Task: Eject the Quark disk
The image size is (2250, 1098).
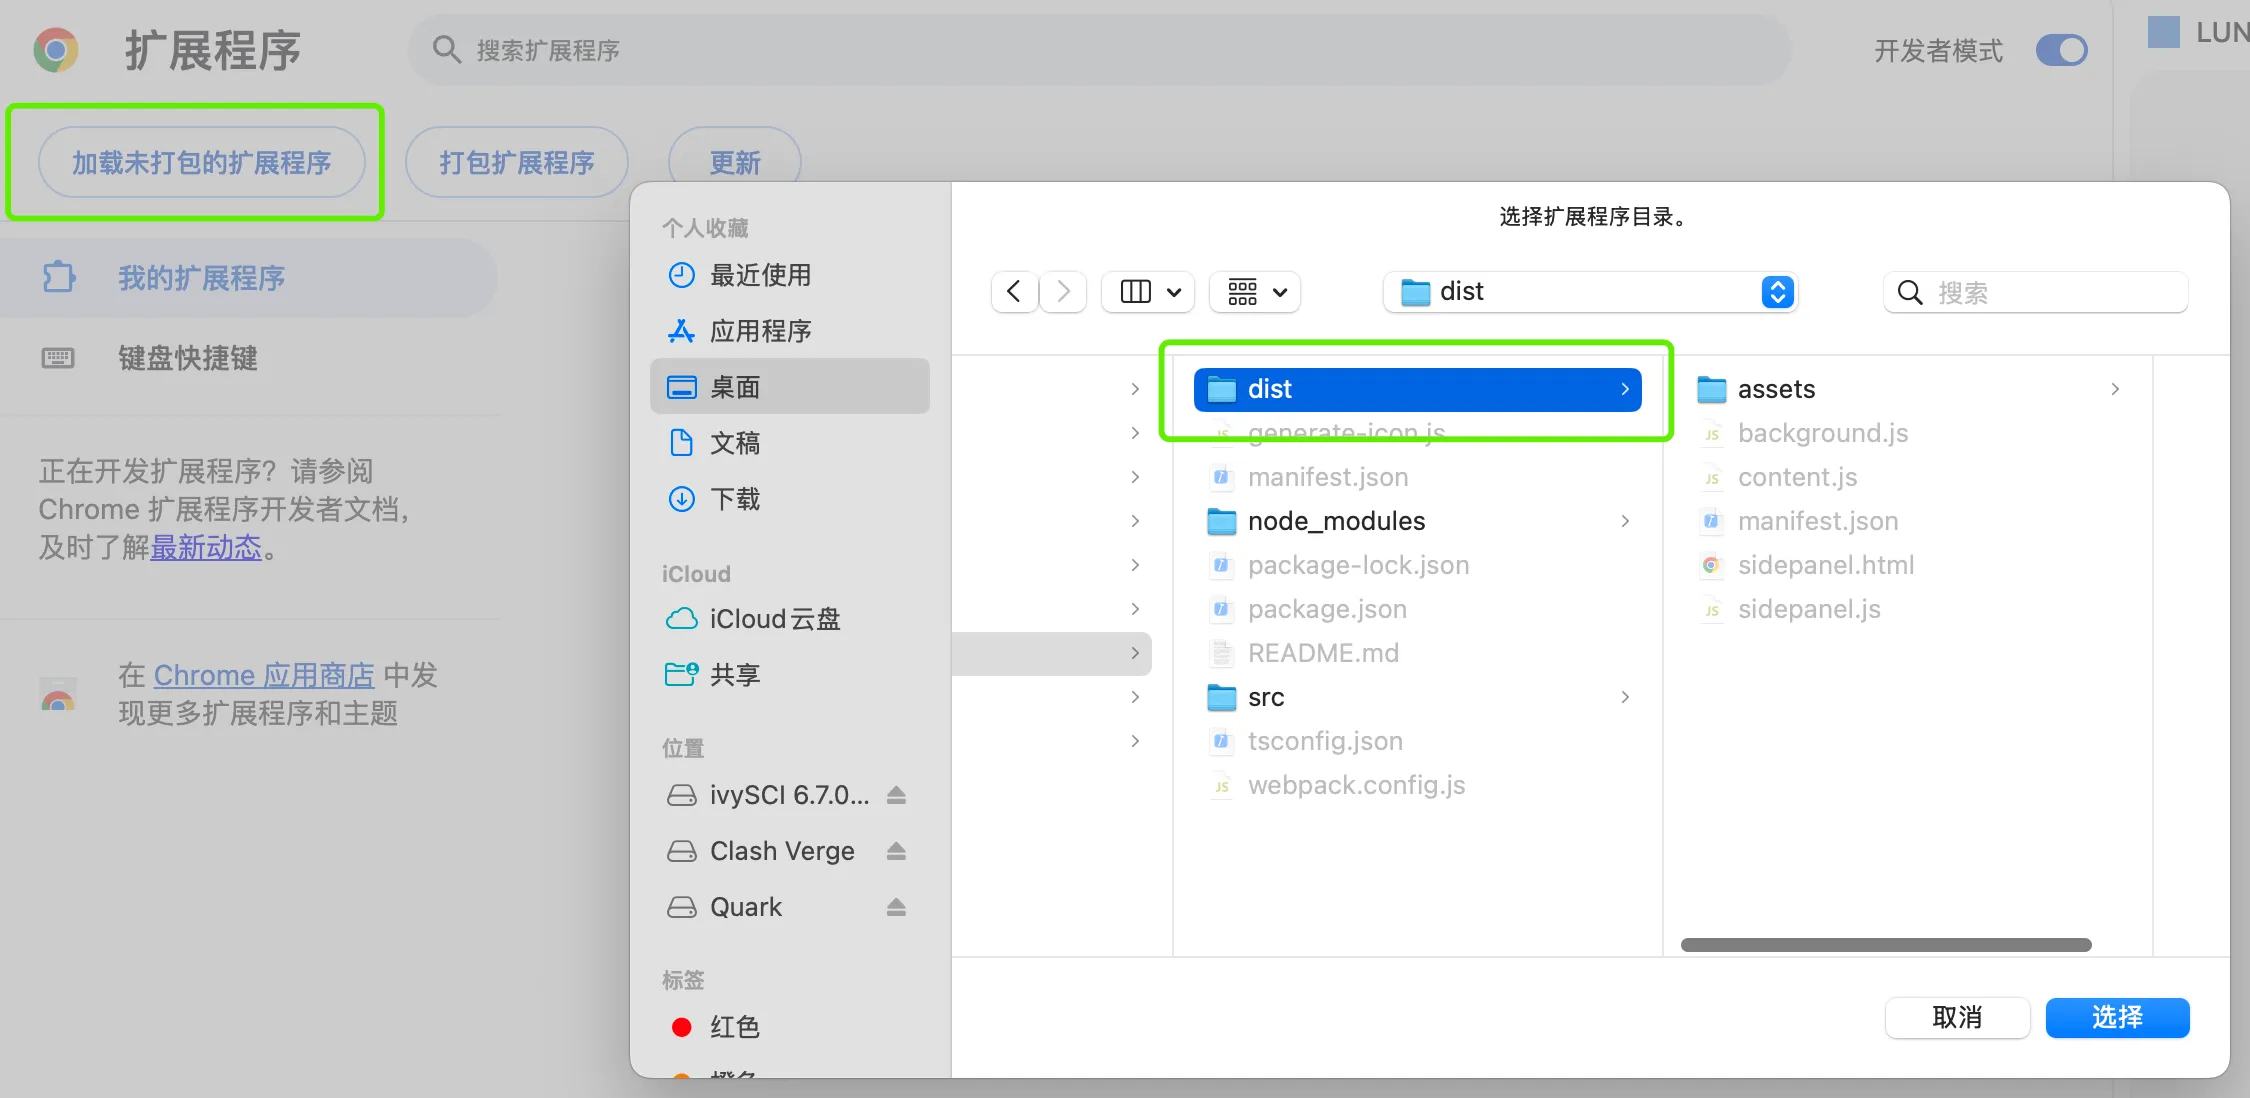Action: (x=896, y=907)
